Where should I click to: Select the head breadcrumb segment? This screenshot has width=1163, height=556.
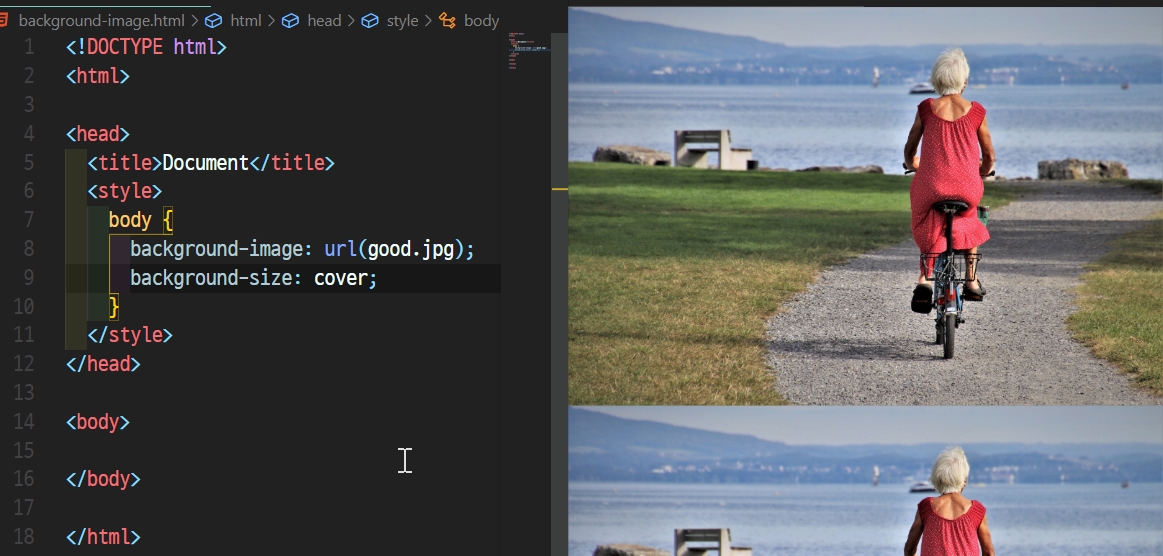coord(324,21)
